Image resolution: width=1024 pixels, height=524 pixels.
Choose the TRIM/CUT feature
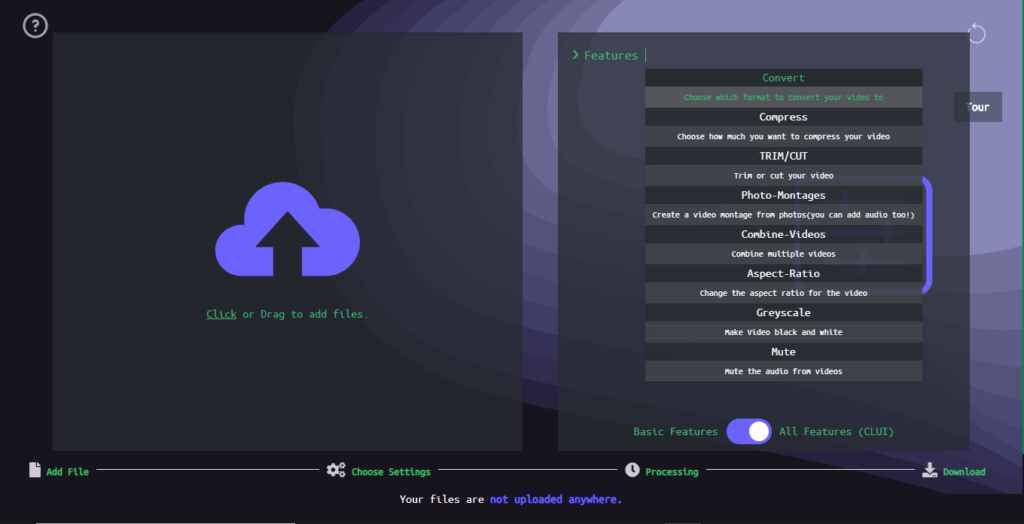click(784, 156)
